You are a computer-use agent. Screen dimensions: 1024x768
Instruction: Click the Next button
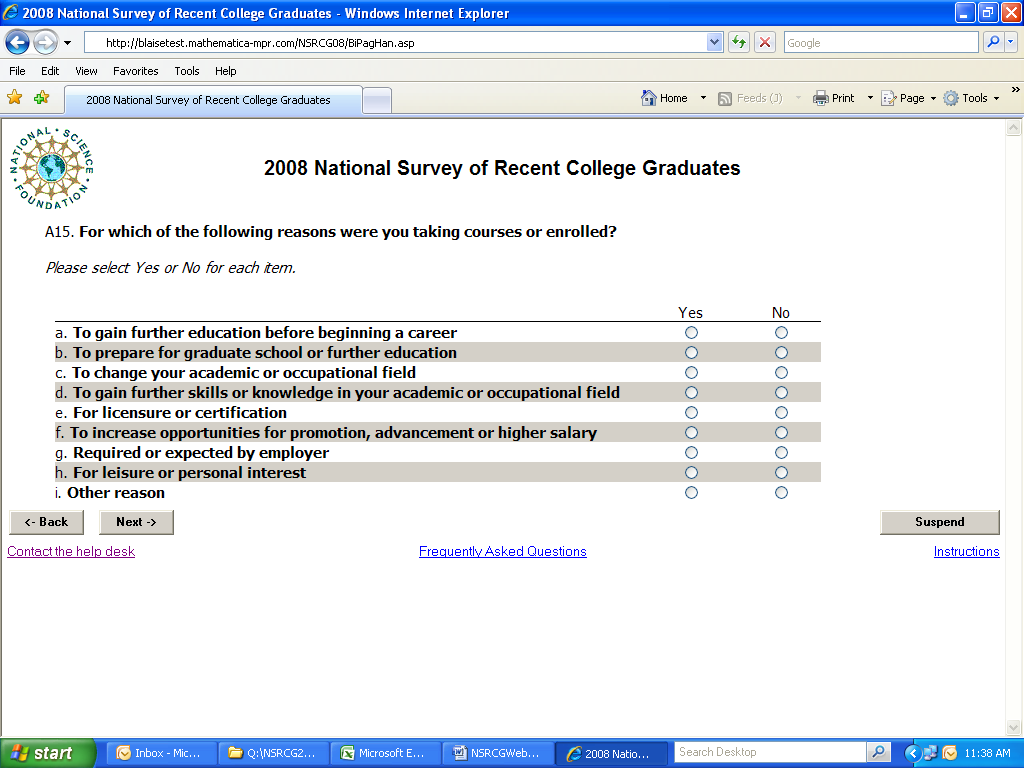click(136, 522)
